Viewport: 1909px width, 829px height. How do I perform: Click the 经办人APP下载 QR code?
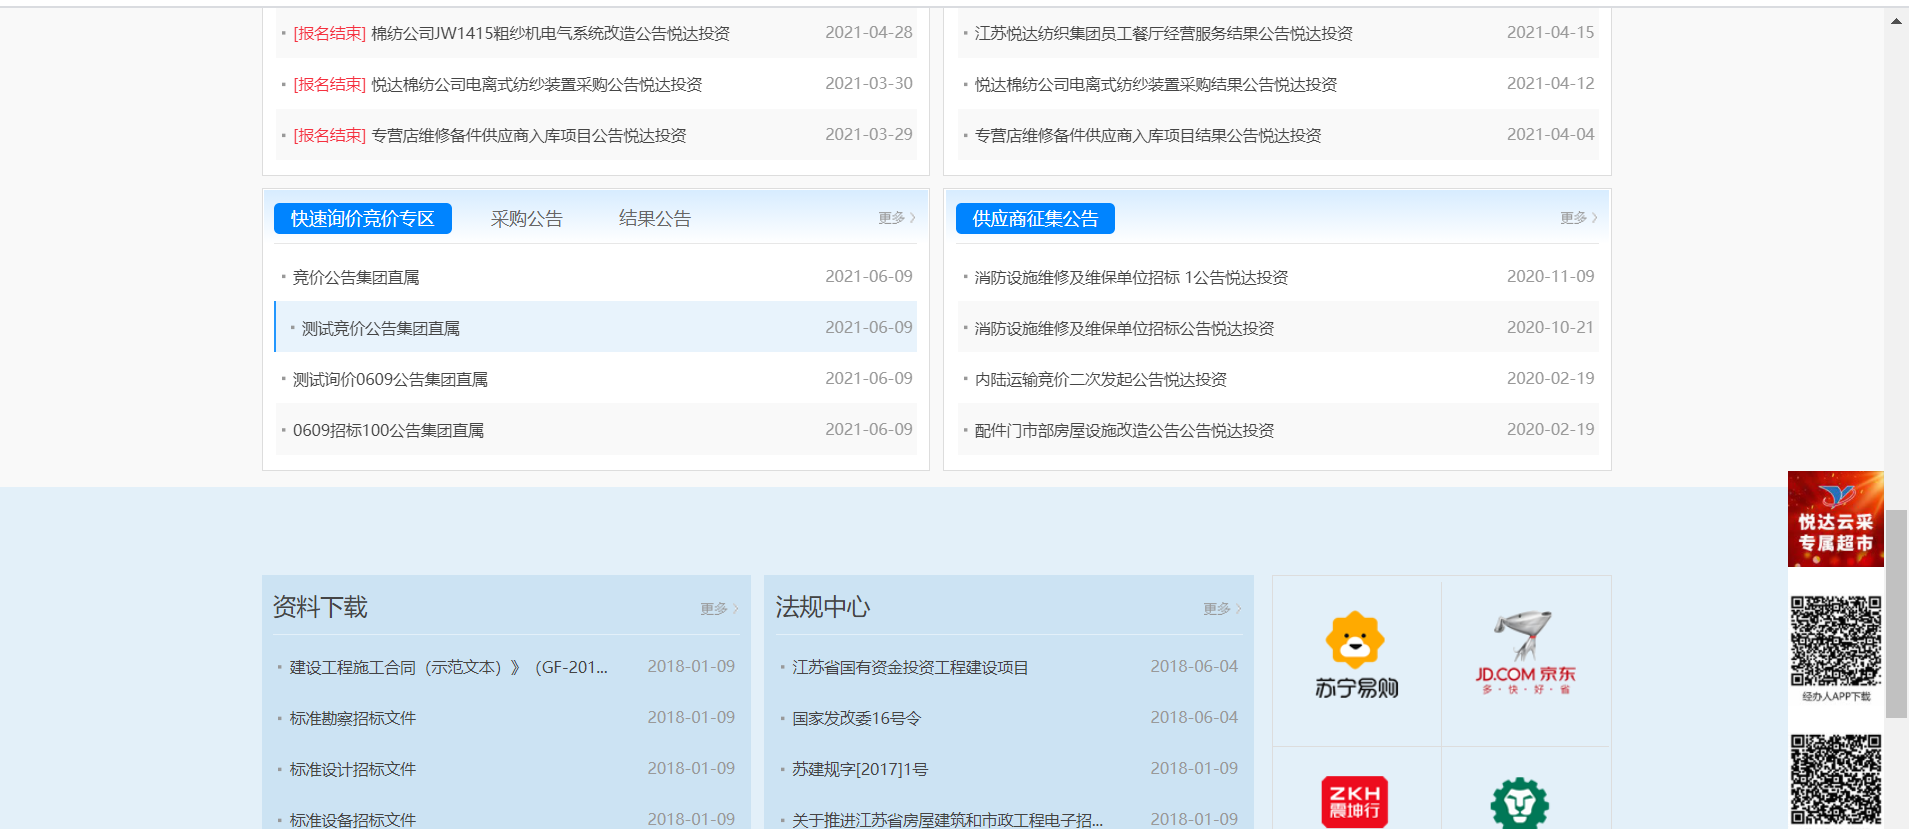click(x=1835, y=641)
